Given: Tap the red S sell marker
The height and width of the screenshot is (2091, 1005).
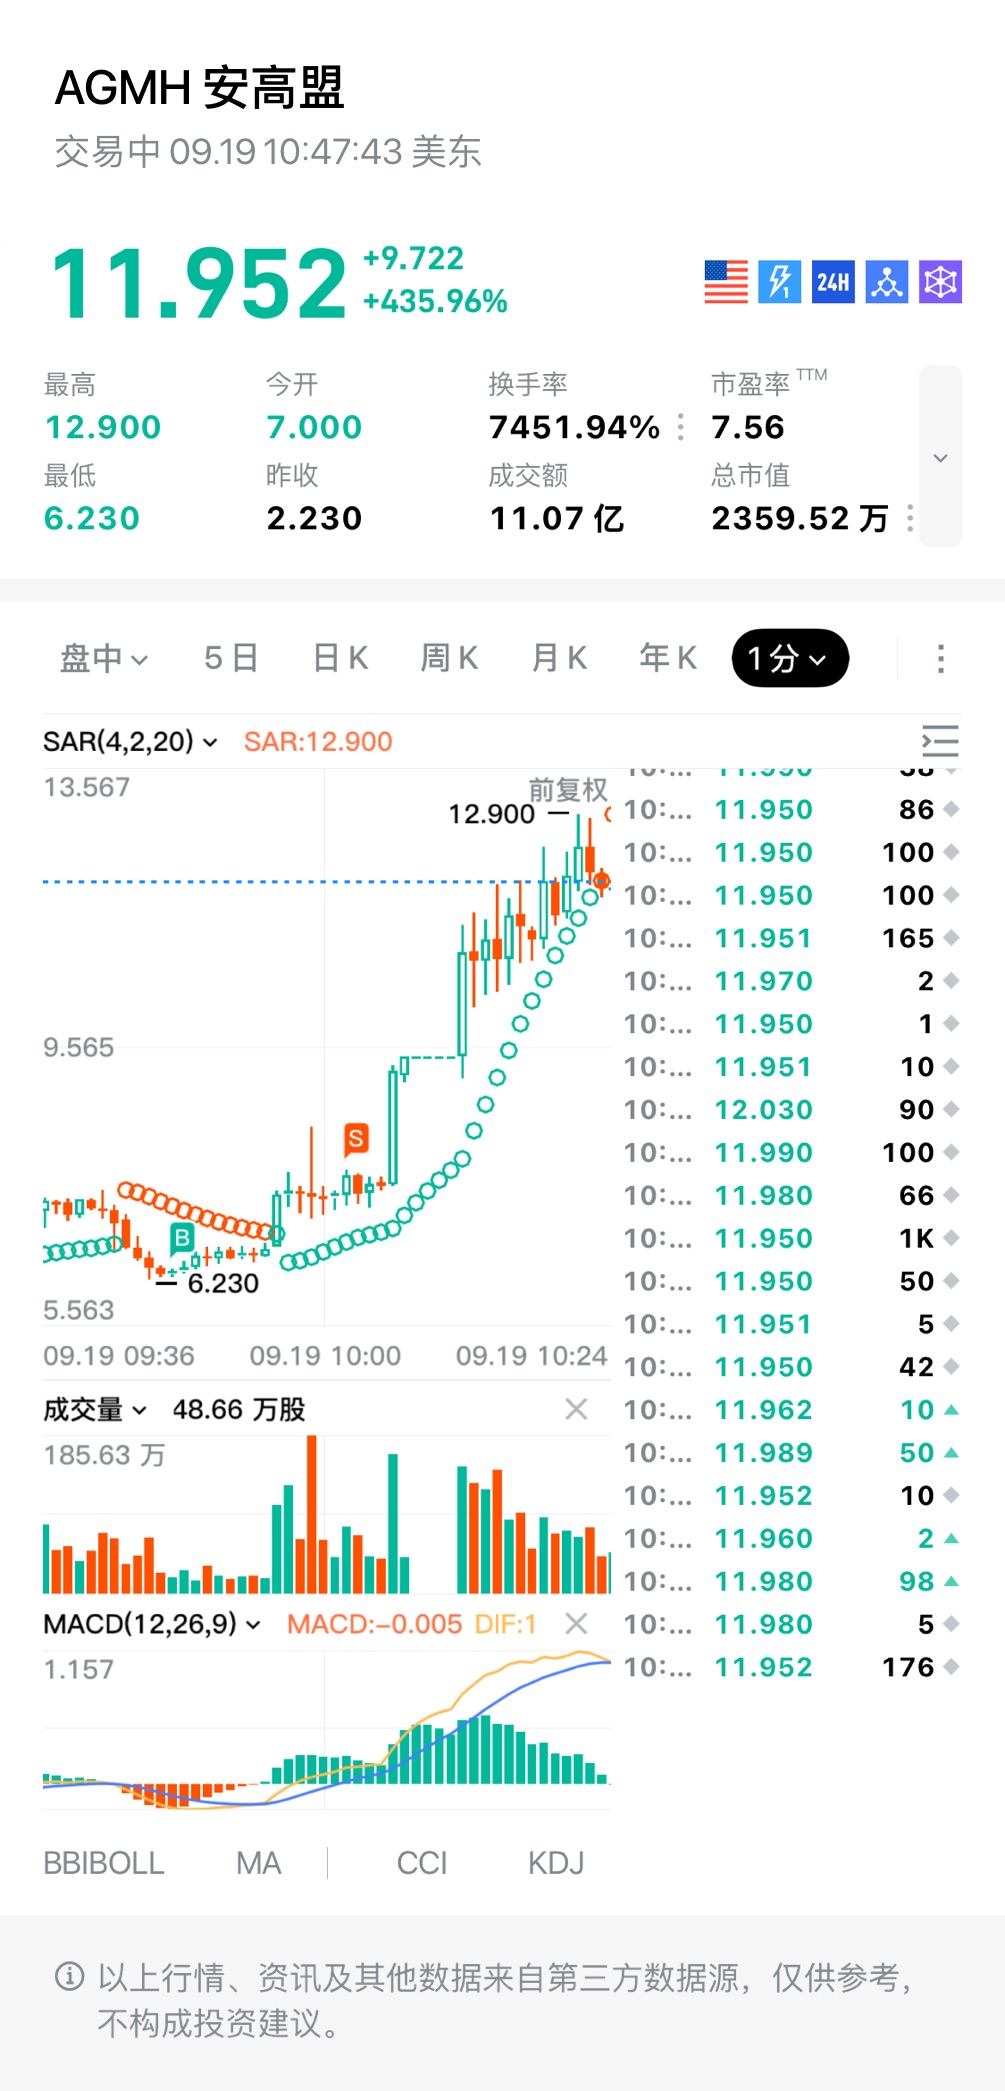Looking at the screenshot, I should [x=356, y=1138].
